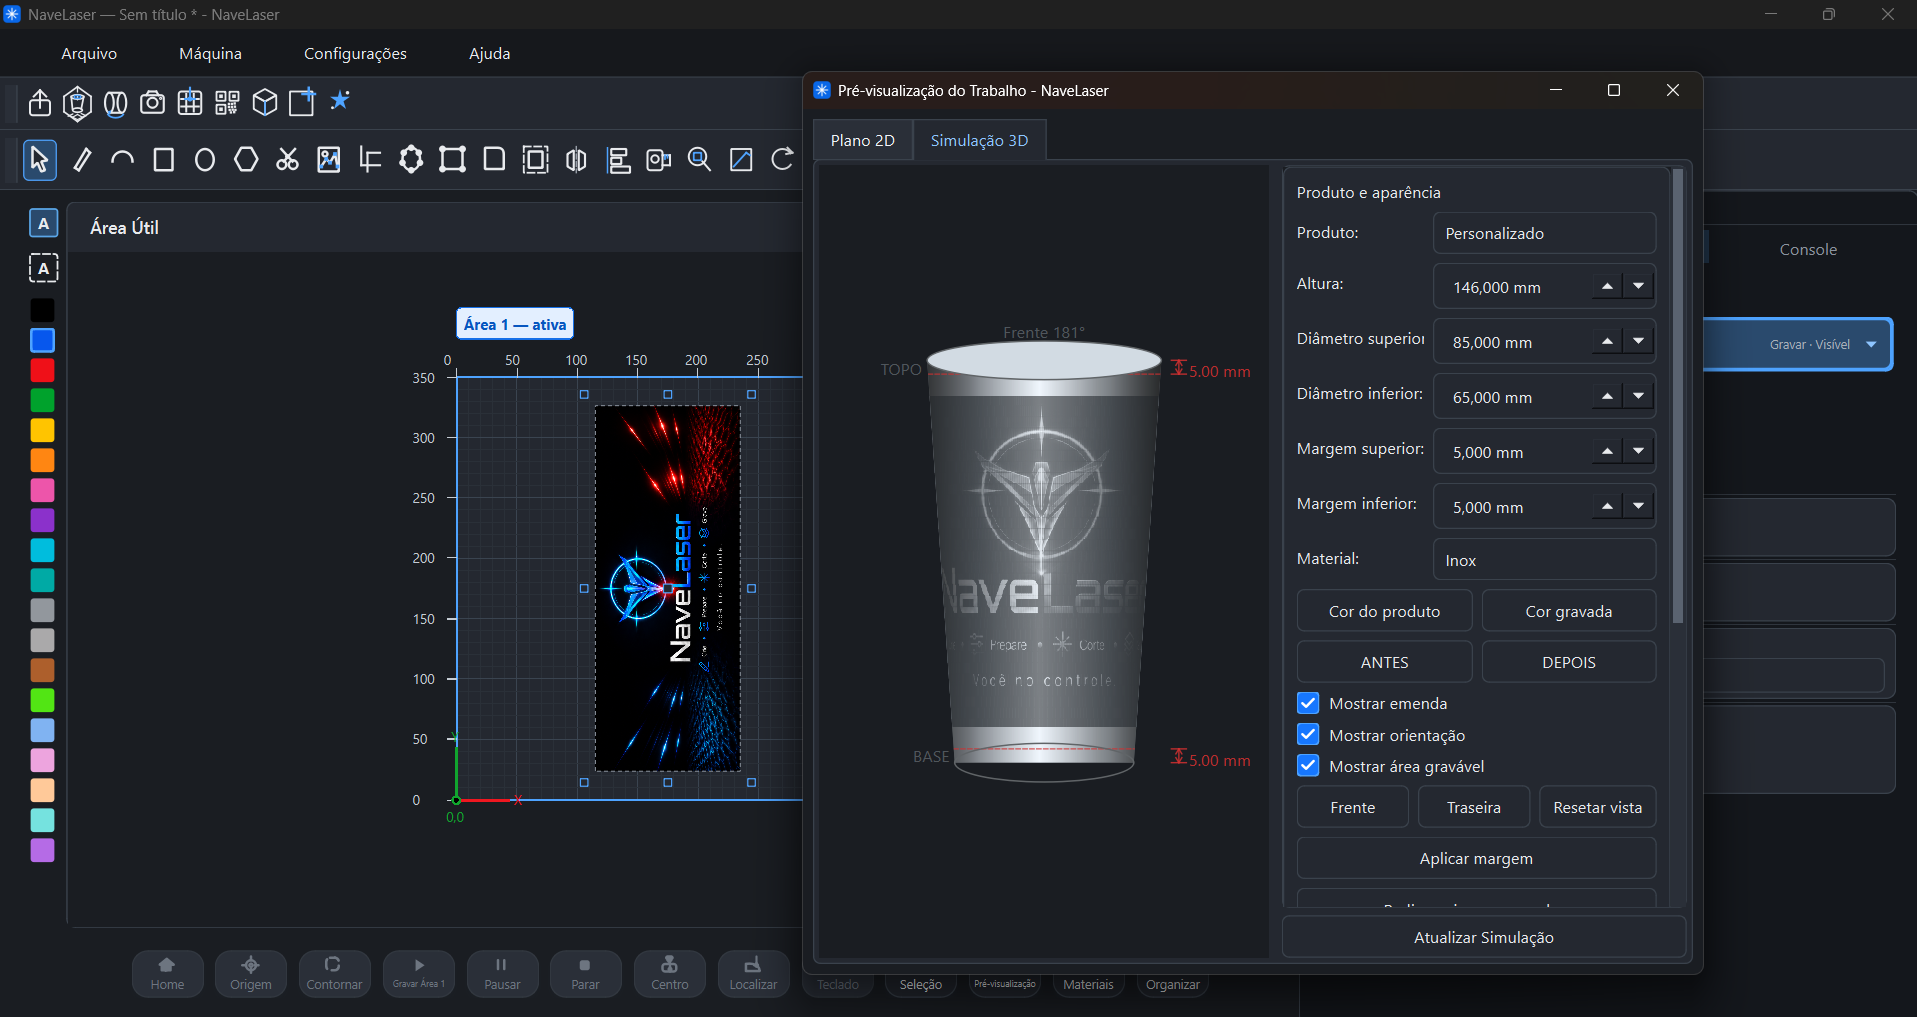1917x1017 pixels.
Task: Decrease Altura value with down arrow
Action: point(1638,287)
